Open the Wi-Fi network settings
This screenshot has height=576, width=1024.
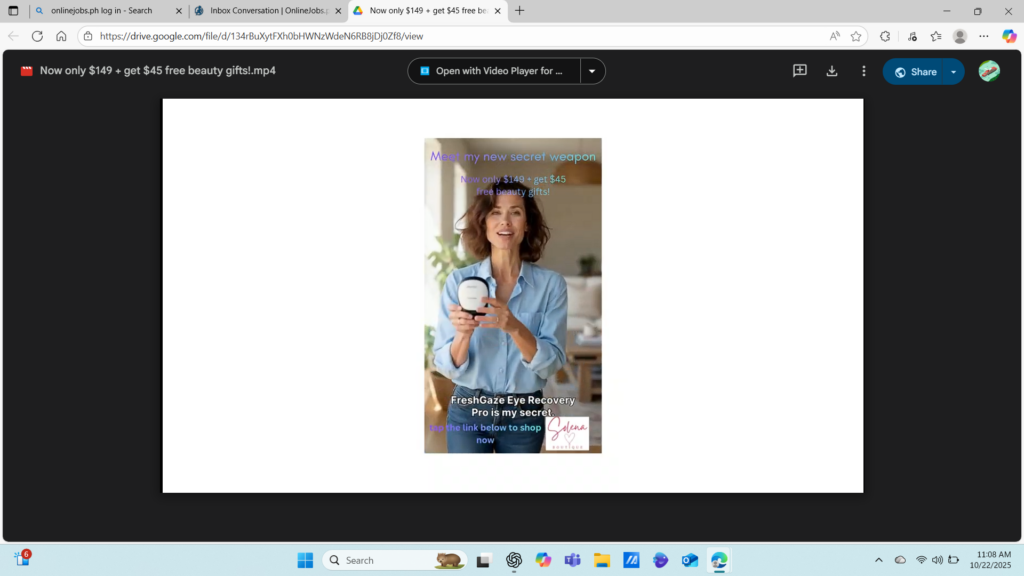(x=921, y=560)
